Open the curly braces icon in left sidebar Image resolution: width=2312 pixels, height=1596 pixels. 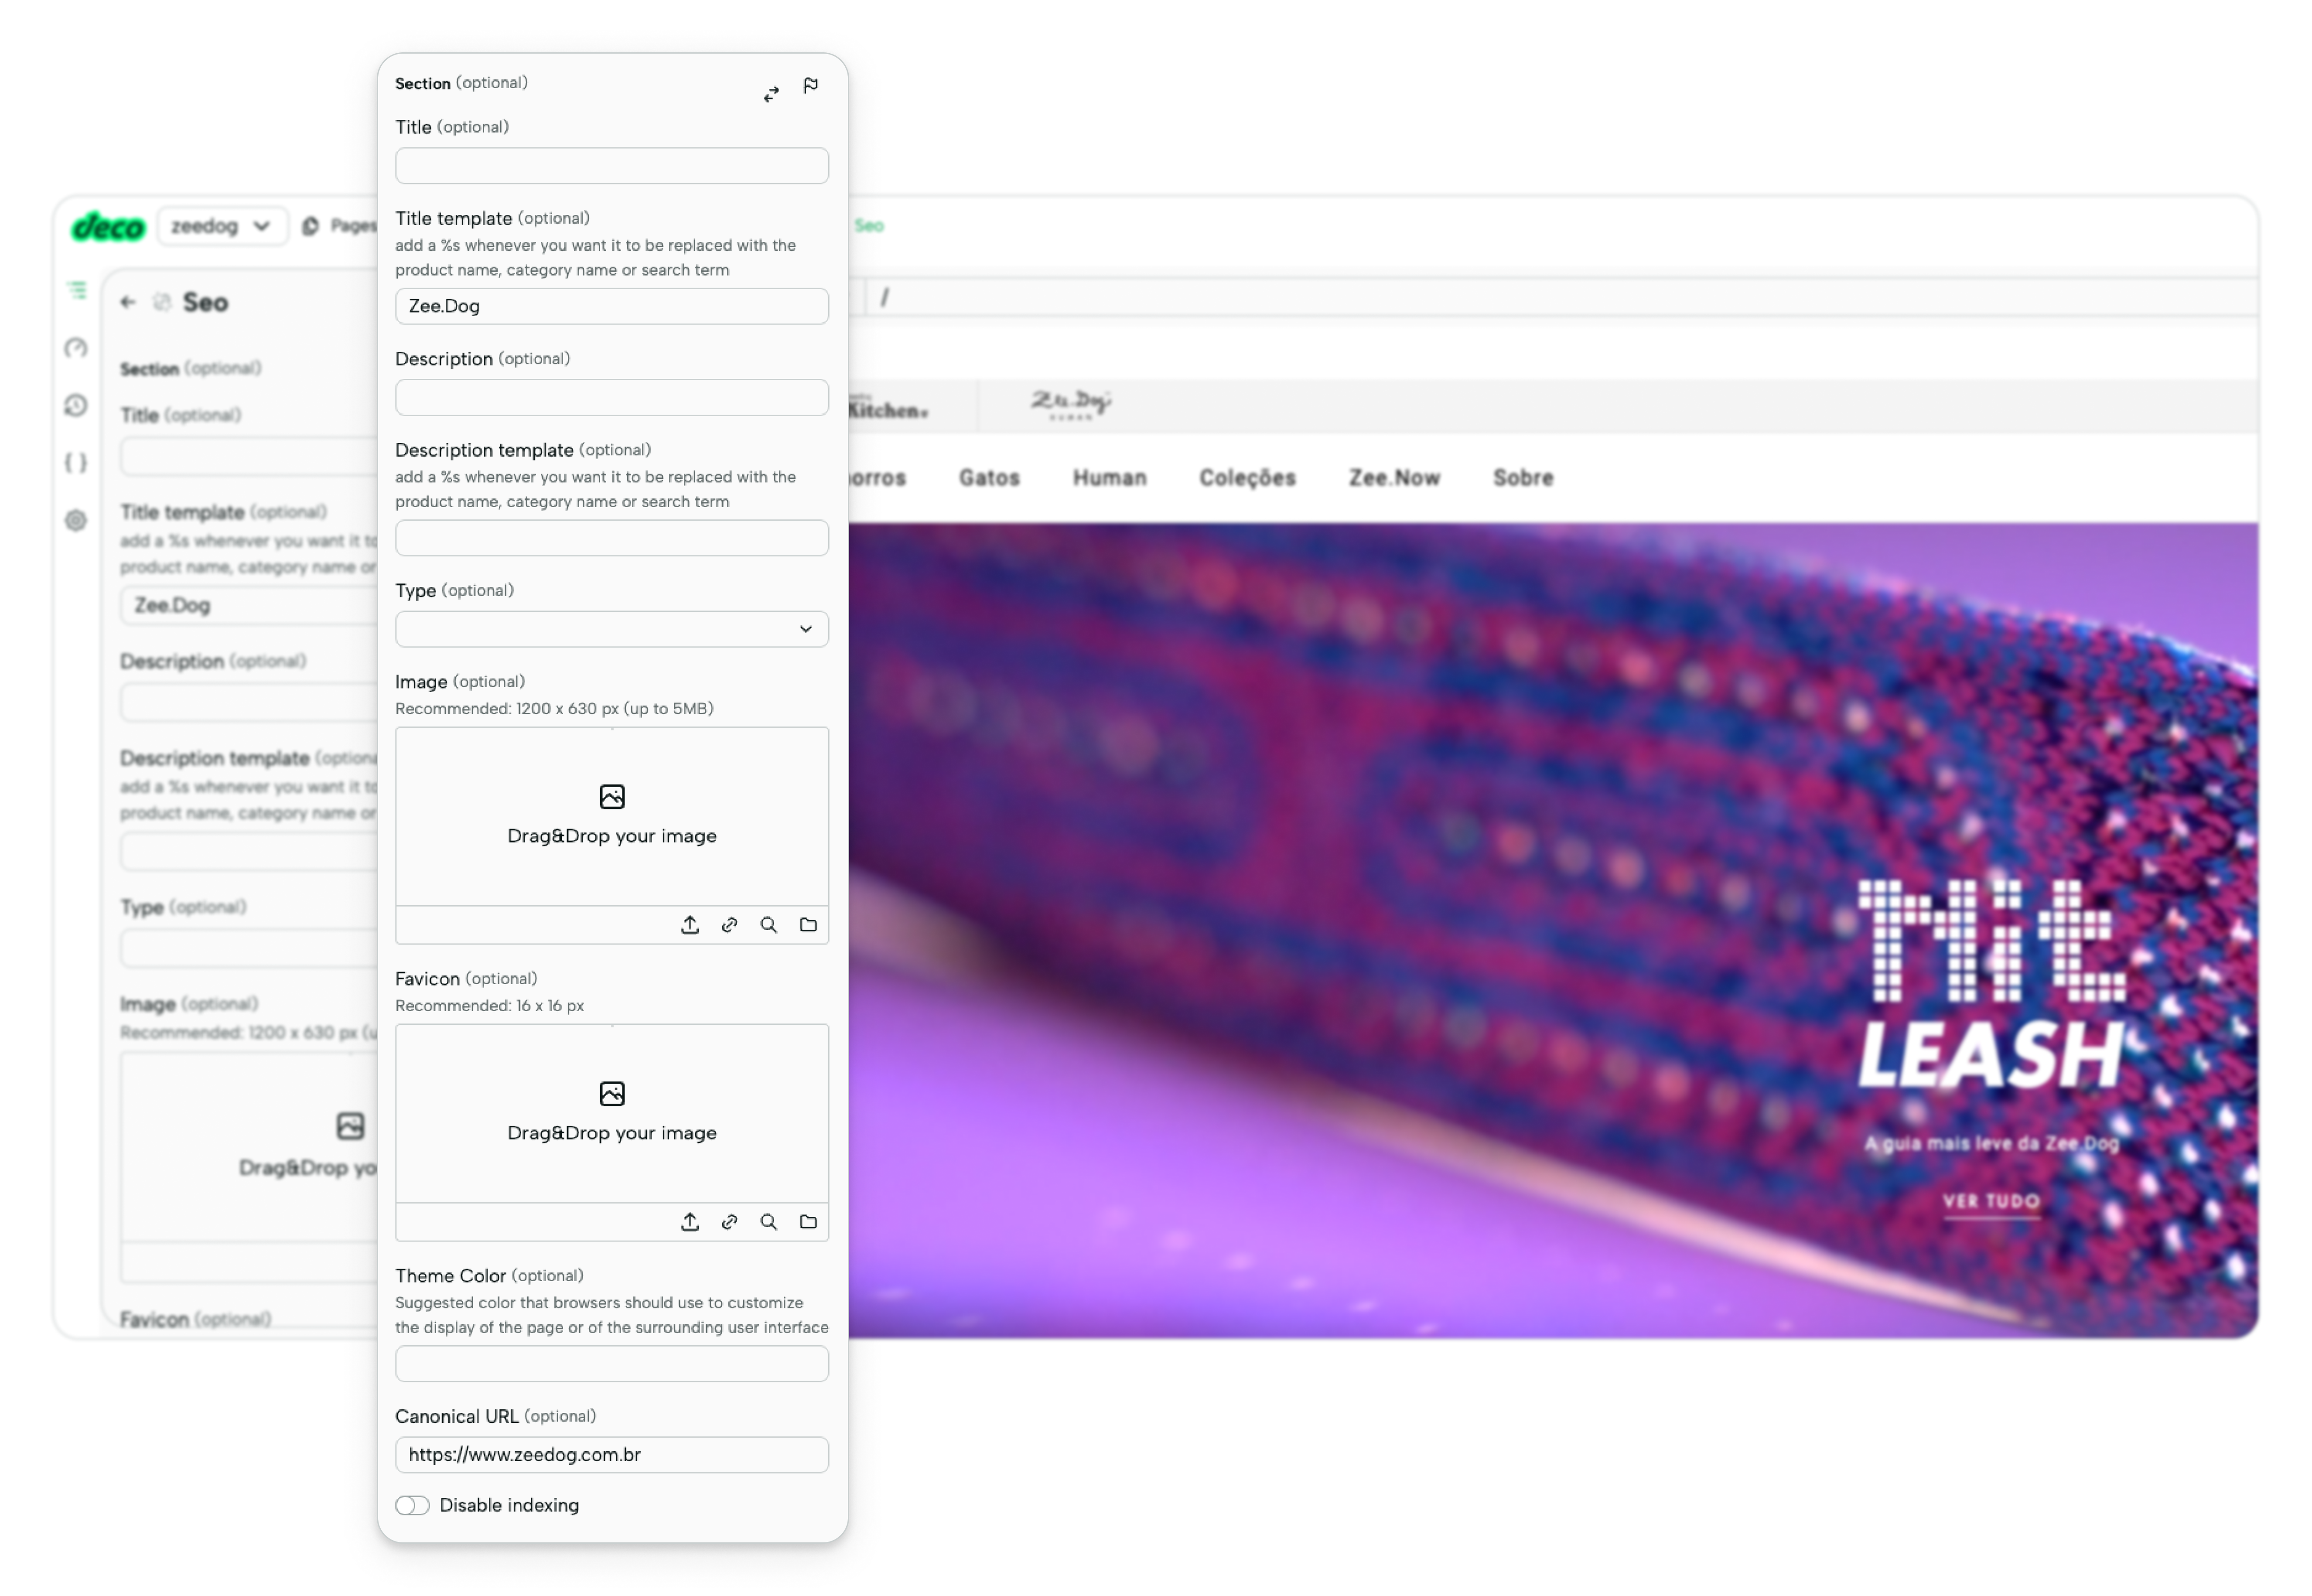[76, 463]
